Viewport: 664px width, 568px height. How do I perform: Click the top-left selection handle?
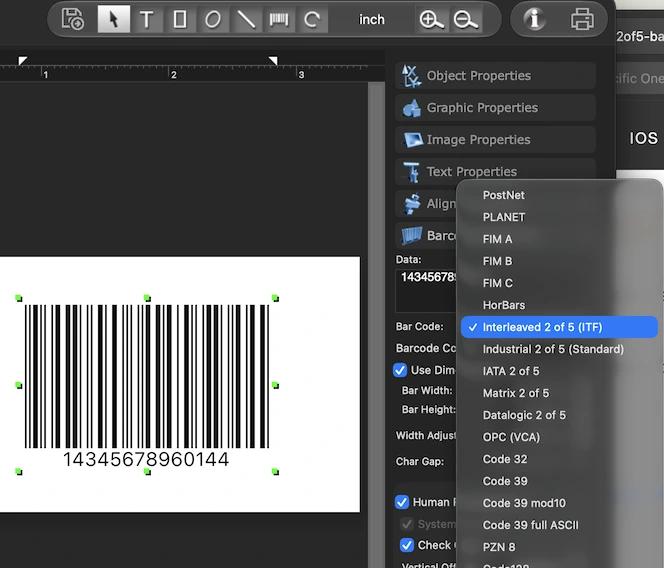coord(19,298)
